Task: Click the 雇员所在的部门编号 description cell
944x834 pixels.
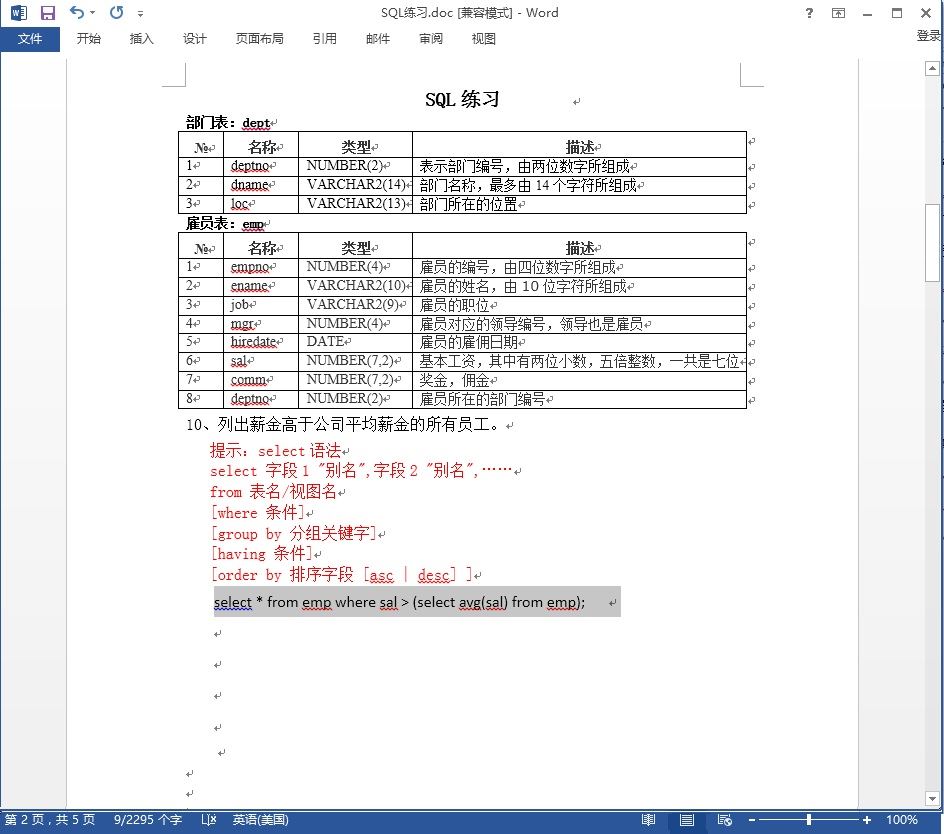Action: click(579, 399)
